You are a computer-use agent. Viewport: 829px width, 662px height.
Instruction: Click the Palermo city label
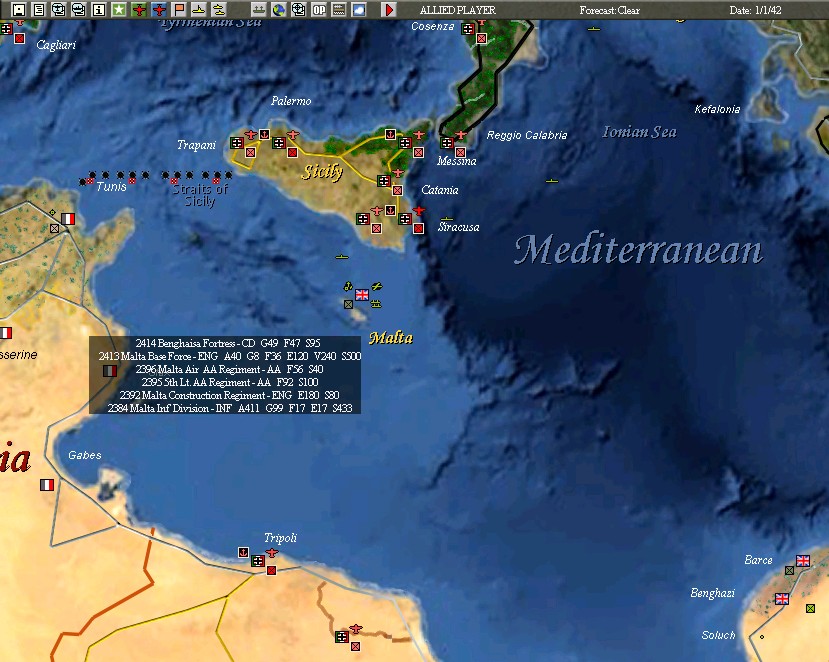pyautogui.click(x=291, y=101)
